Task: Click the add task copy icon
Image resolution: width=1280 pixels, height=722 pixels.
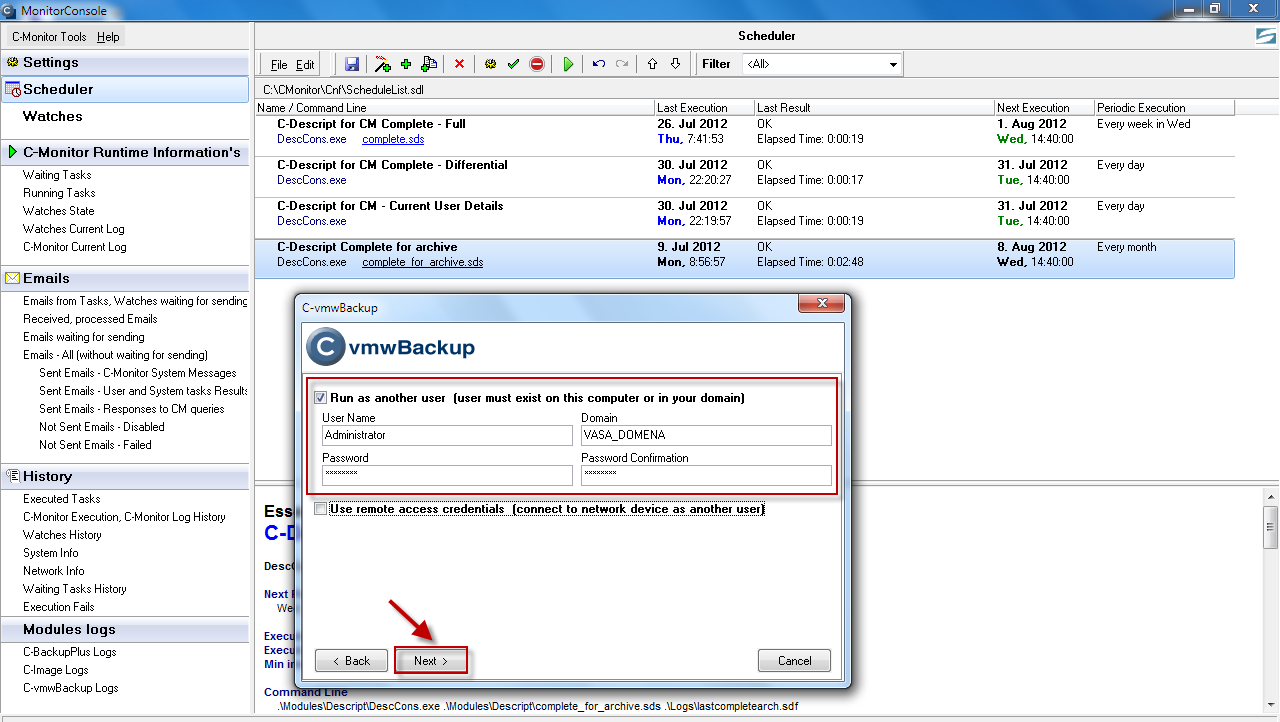Action: click(429, 64)
